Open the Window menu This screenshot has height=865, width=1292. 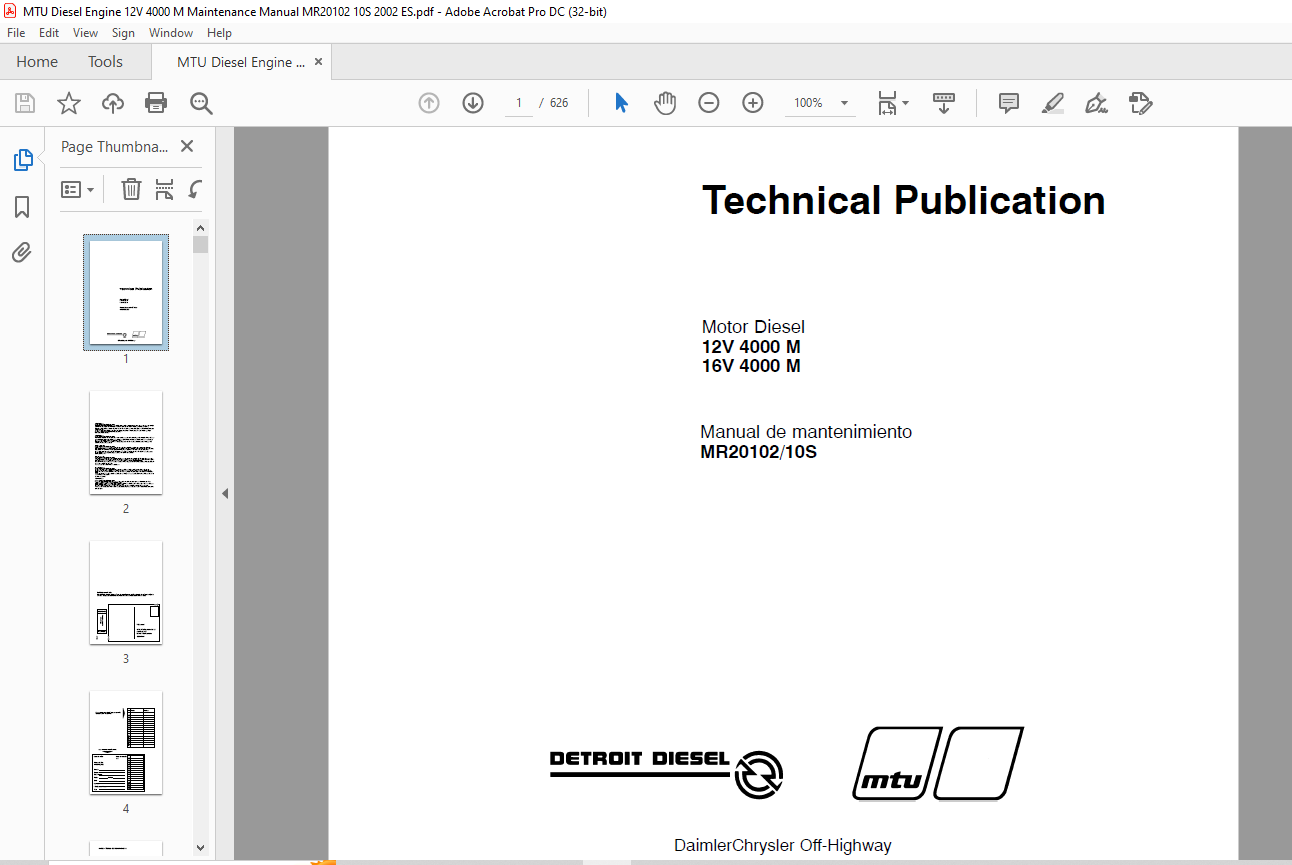(x=171, y=33)
